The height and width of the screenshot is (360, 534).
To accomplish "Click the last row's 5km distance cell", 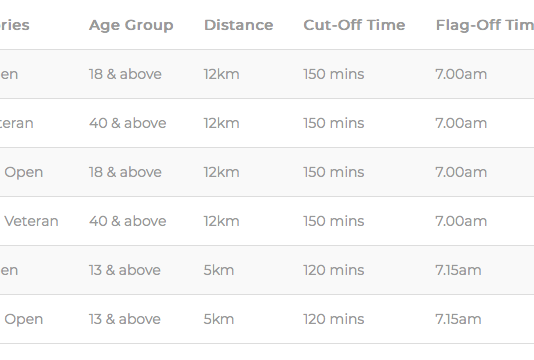I will (x=219, y=319).
